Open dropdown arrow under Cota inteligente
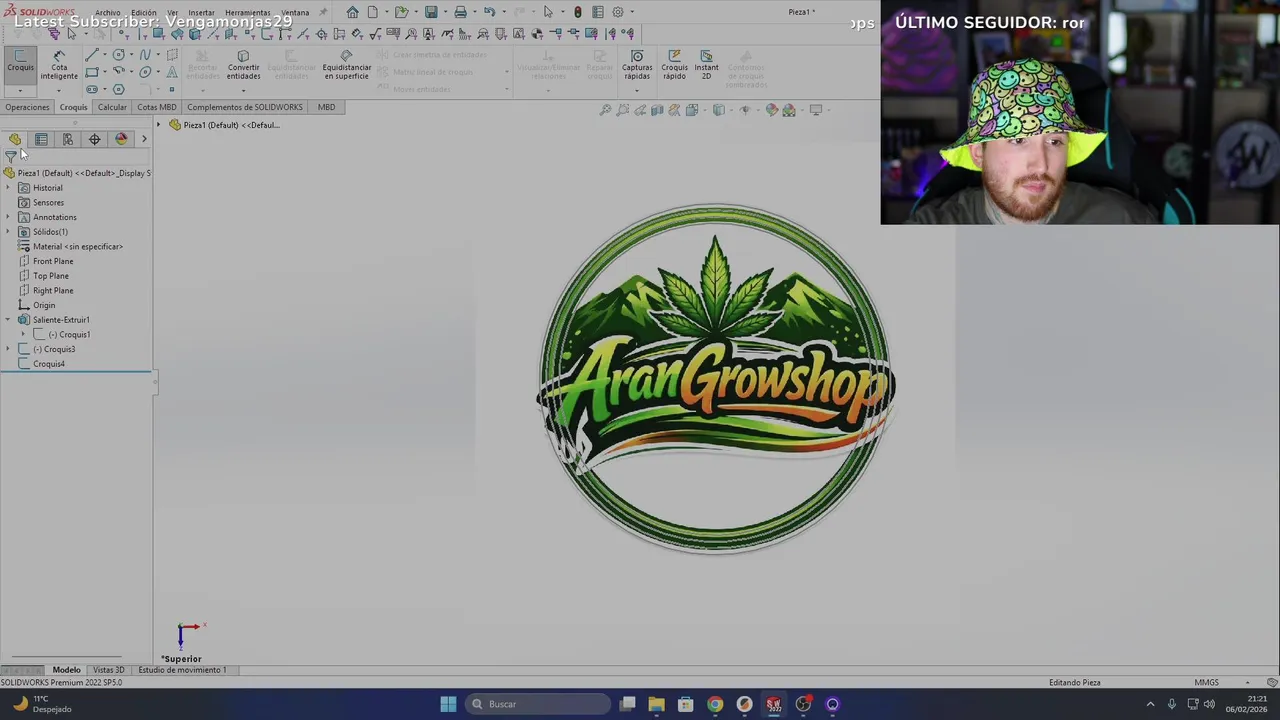This screenshot has width=1280, height=720. [x=59, y=91]
